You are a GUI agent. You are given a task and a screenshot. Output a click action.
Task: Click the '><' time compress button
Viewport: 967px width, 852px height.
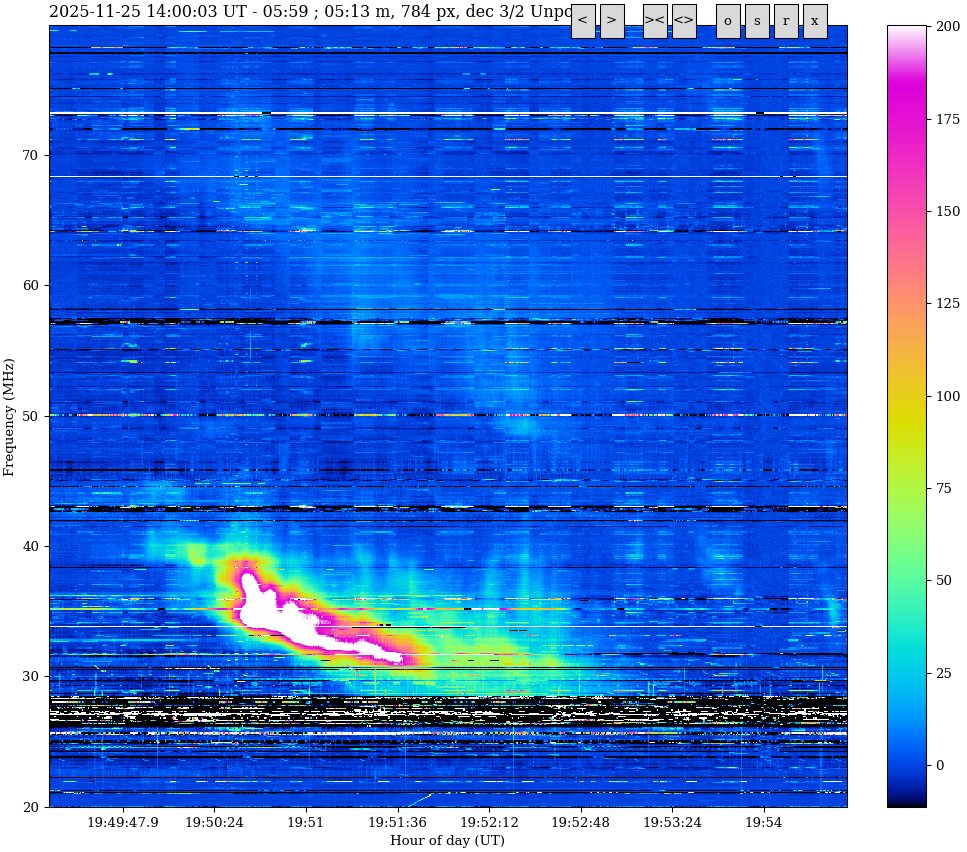point(655,21)
